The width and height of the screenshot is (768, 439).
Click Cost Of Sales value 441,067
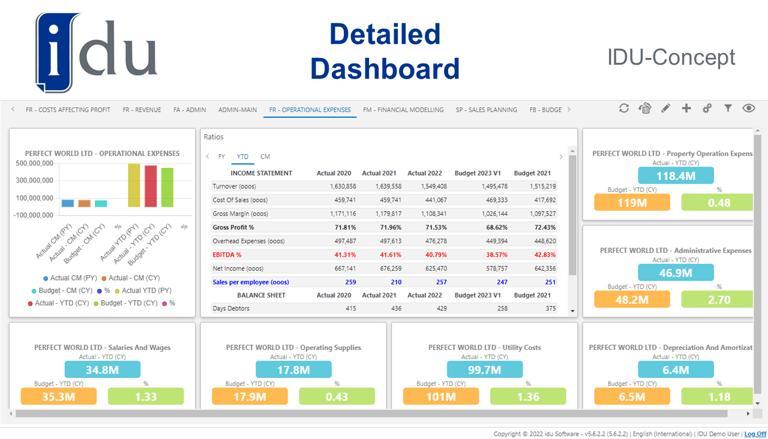[436, 200]
